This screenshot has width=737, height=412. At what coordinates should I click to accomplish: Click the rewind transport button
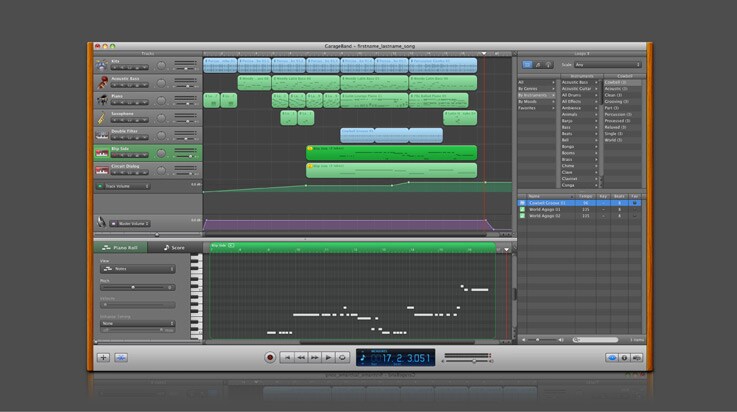click(300, 357)
